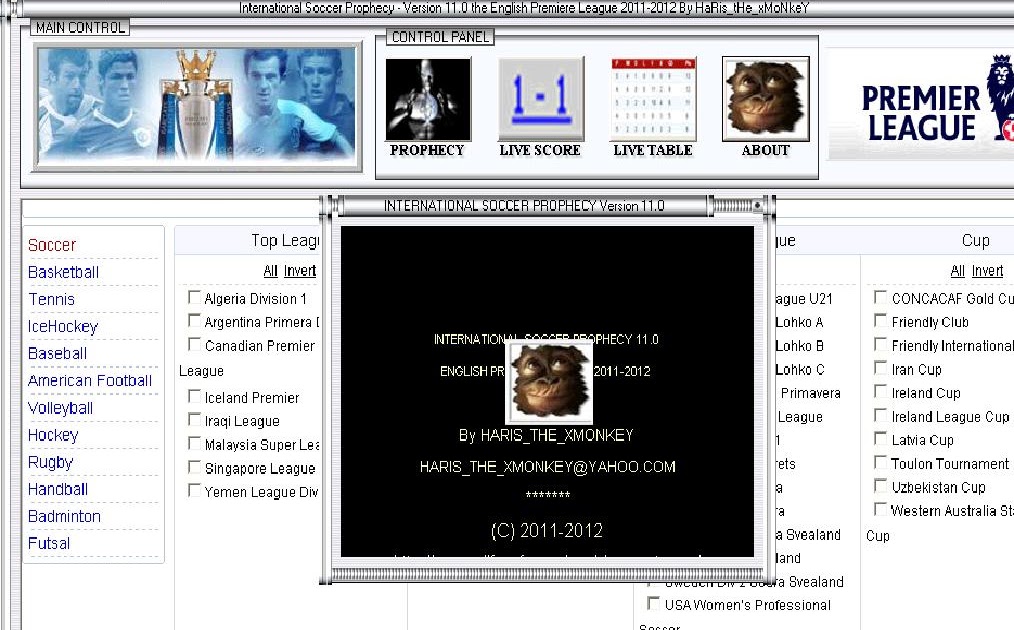The width and height of the screenshot is (1014, 630).
Task: Switch to Basketball in the sports list
Action: click(63, 272)
